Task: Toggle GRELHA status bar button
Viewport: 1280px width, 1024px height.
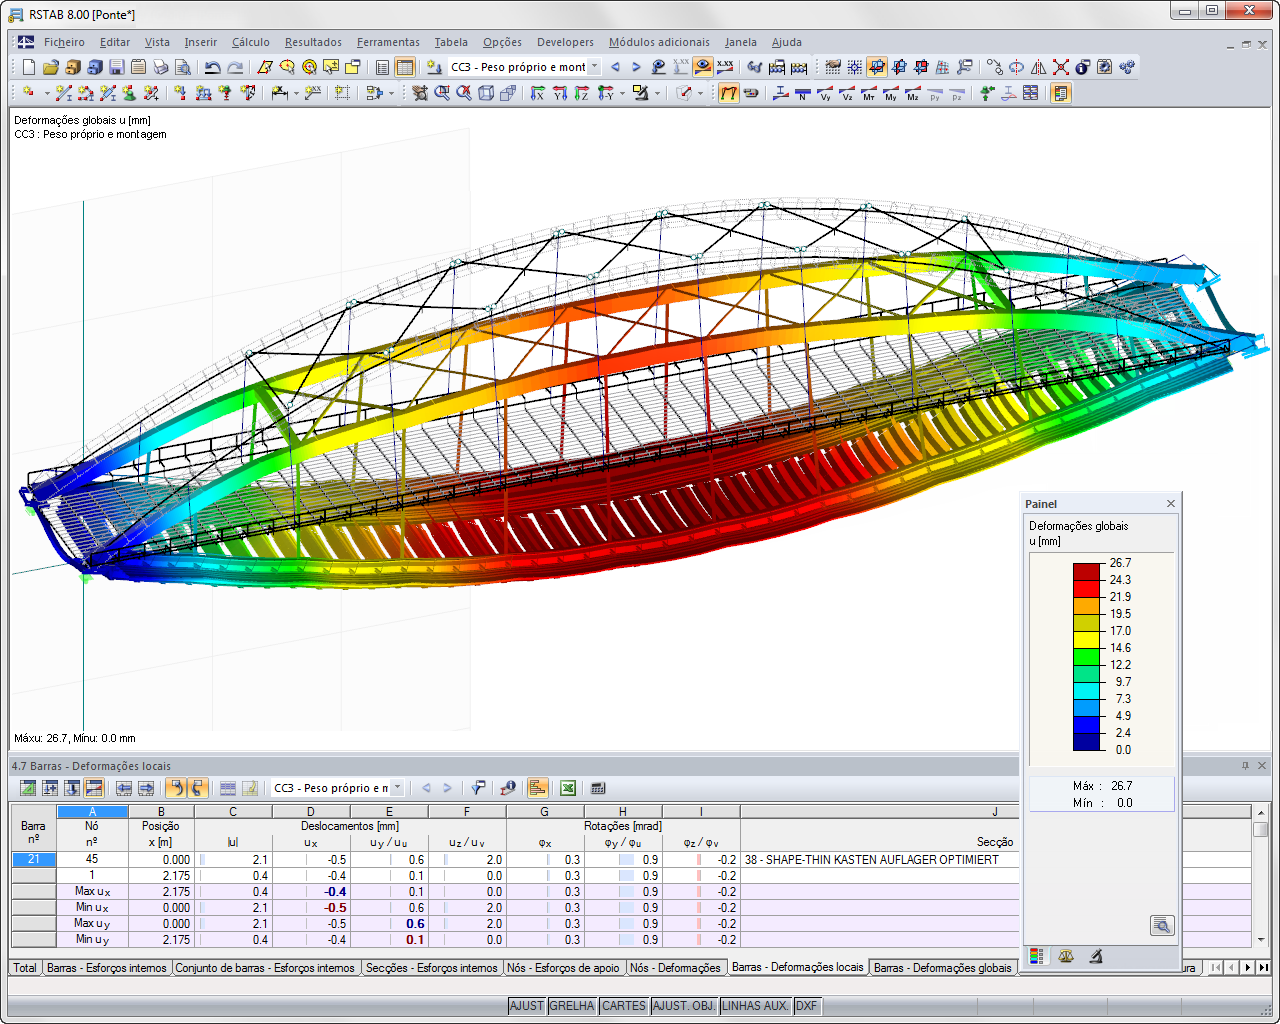Action: [x=572, y=1006]
